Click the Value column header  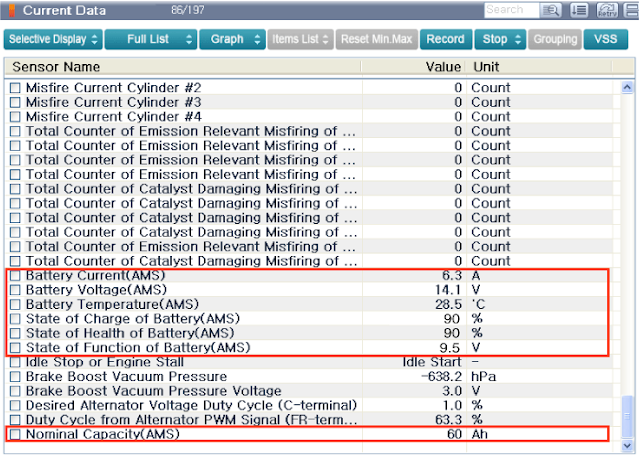(414, 67)
